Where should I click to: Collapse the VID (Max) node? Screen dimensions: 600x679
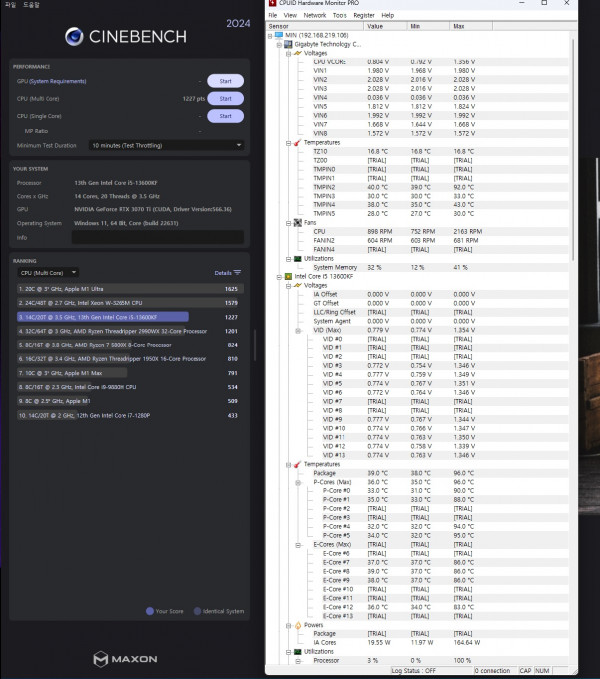pos(298,330)
